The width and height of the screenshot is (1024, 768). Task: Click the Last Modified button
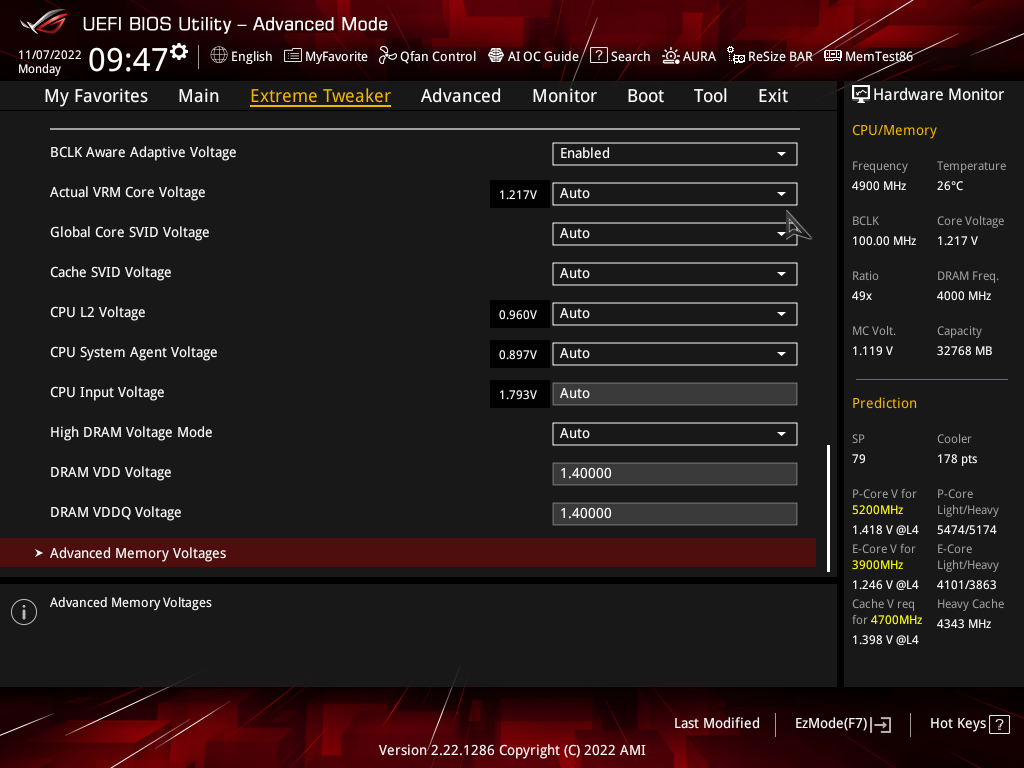[x=716, y=723]
